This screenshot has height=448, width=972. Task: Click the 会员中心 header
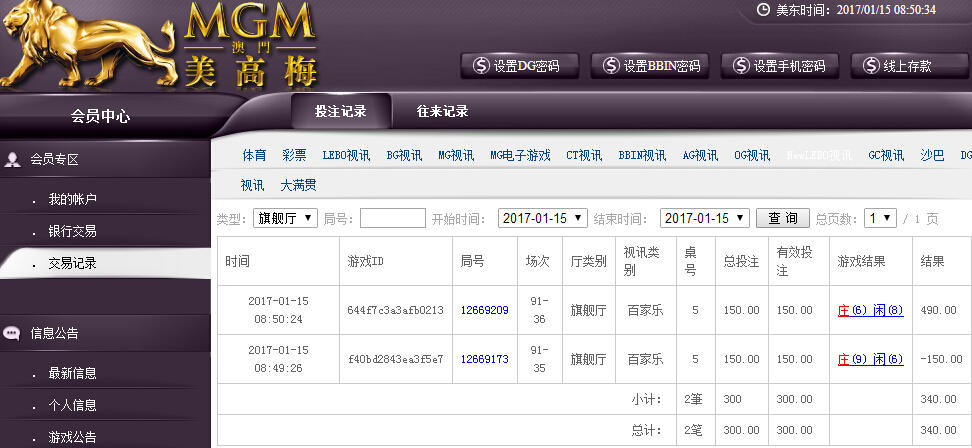click(x=100, y=116)
